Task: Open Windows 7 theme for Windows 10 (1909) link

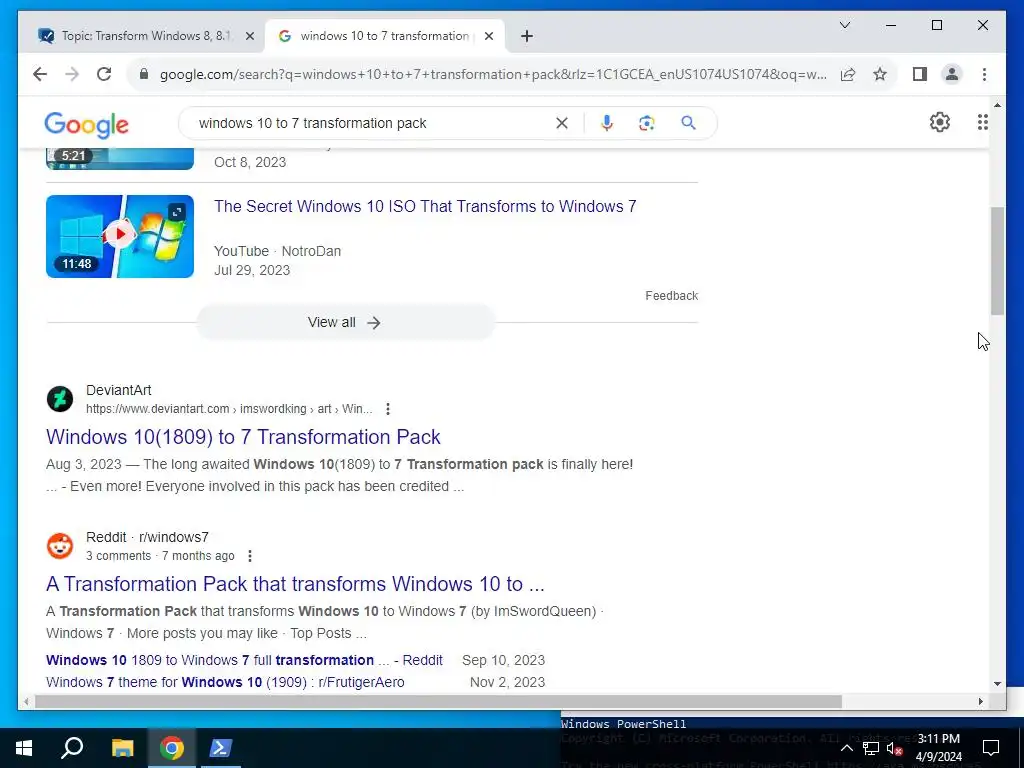Action: coord(225,682)
